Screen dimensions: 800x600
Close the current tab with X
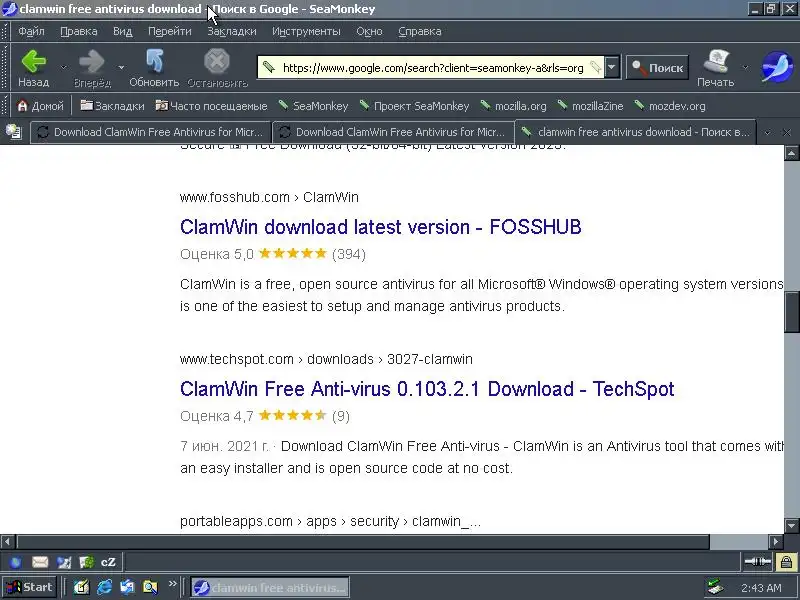click(787, 132)
